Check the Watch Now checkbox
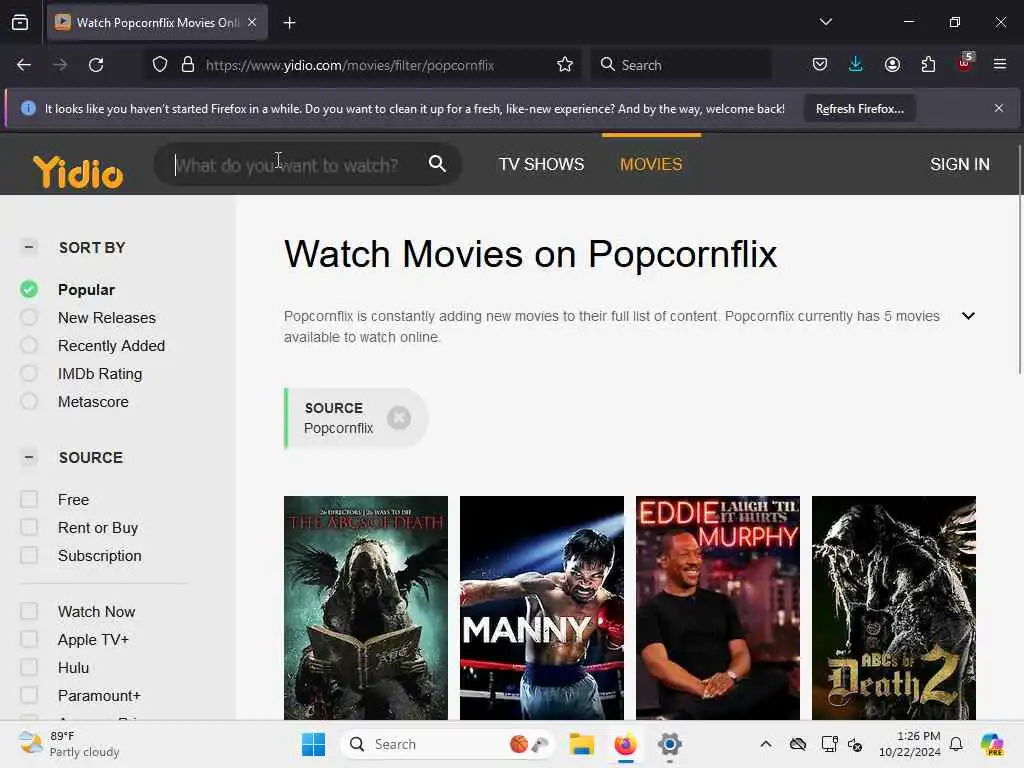1024x768 pixels. pos(29,612)
